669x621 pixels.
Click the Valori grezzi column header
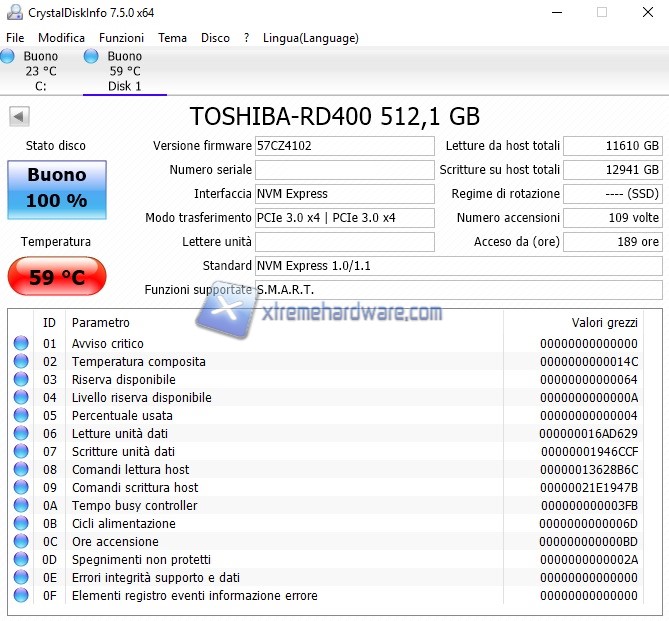pyautogui.click(x=603, y=323)
